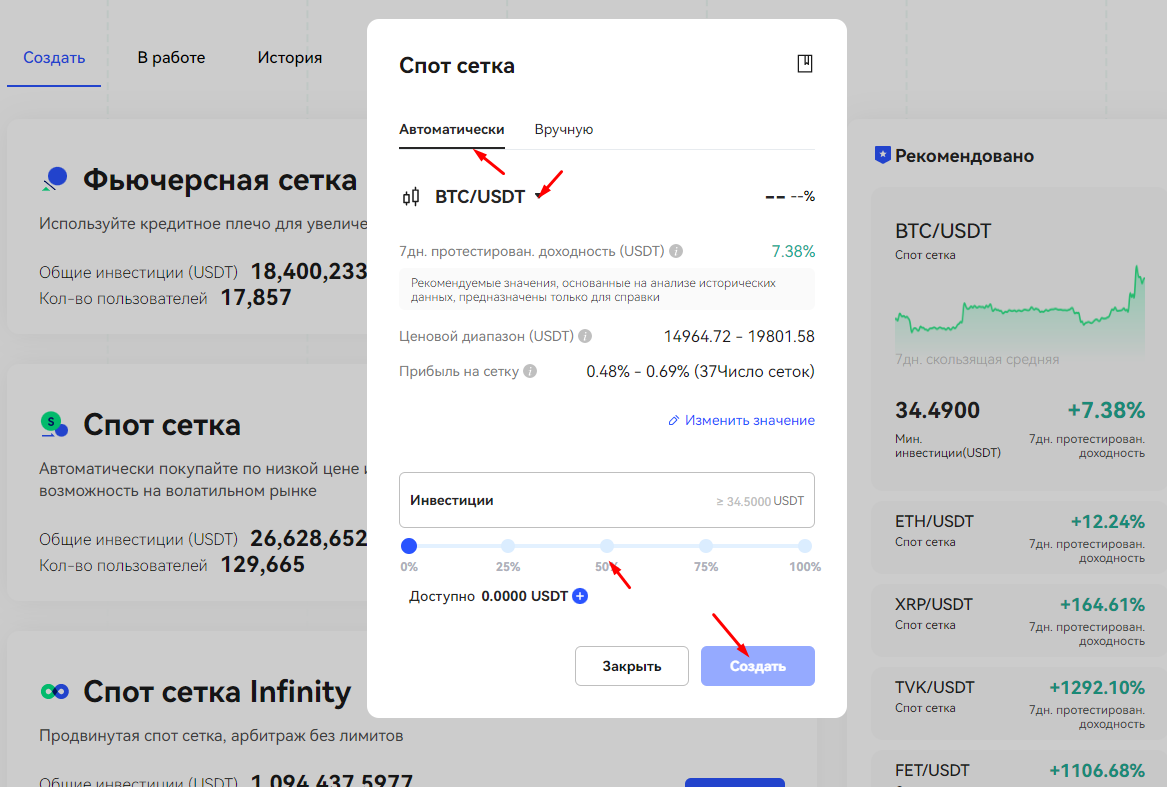Image resolution: width=1167 pixels, height=787 pixels.
Task: Select the Автоматически tab
Action: tap(452, 130)
